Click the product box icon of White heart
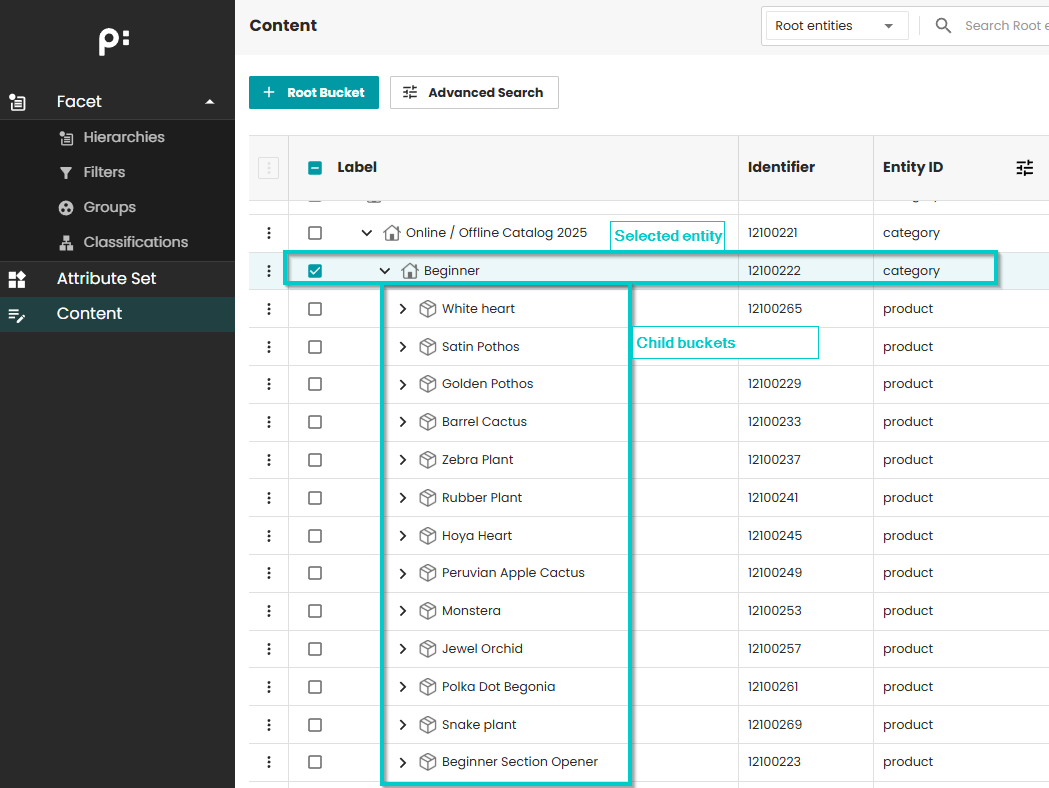 click(427, 308)
